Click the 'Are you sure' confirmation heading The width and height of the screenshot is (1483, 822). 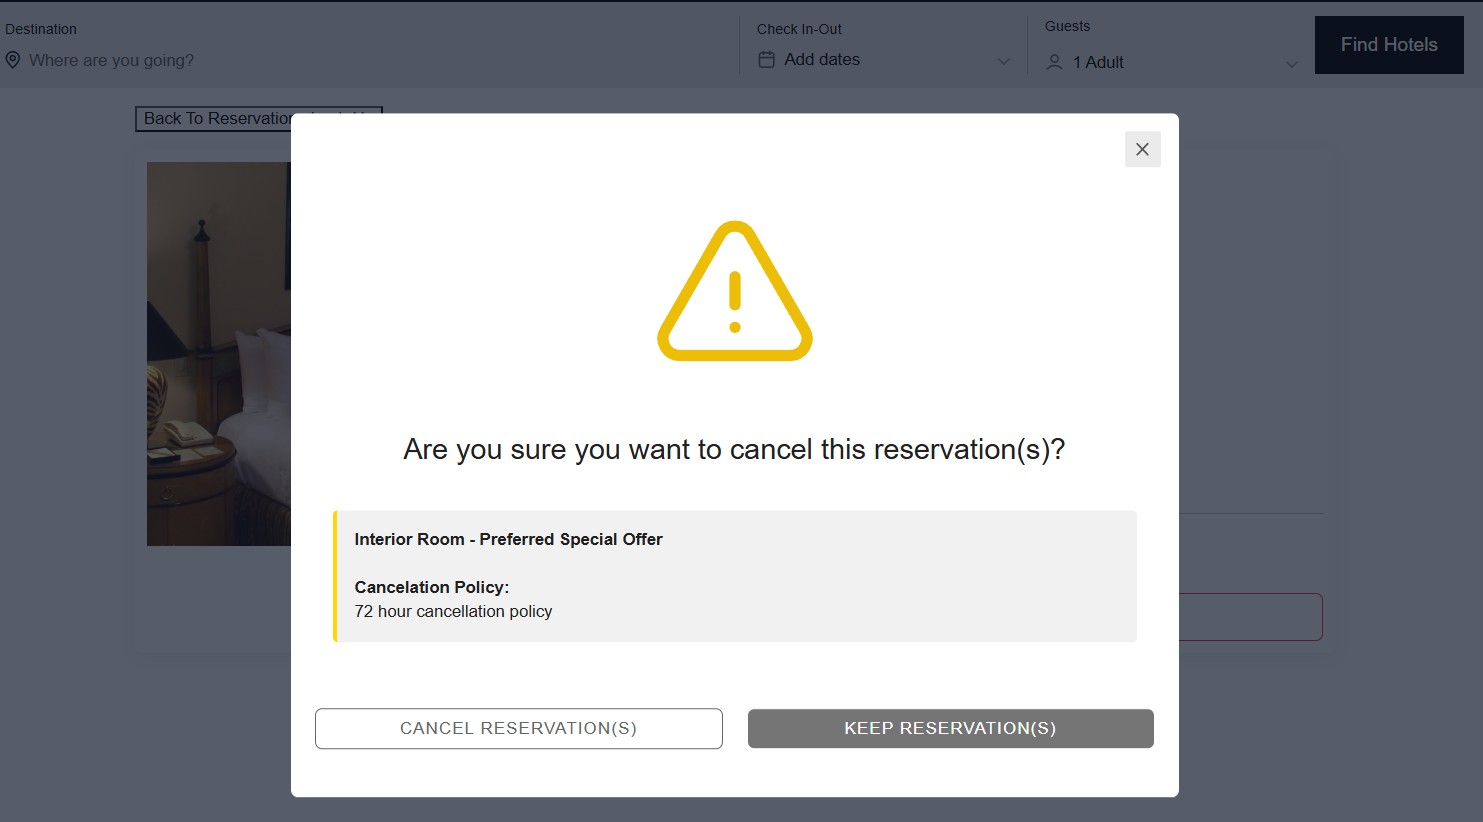(734, 449)
